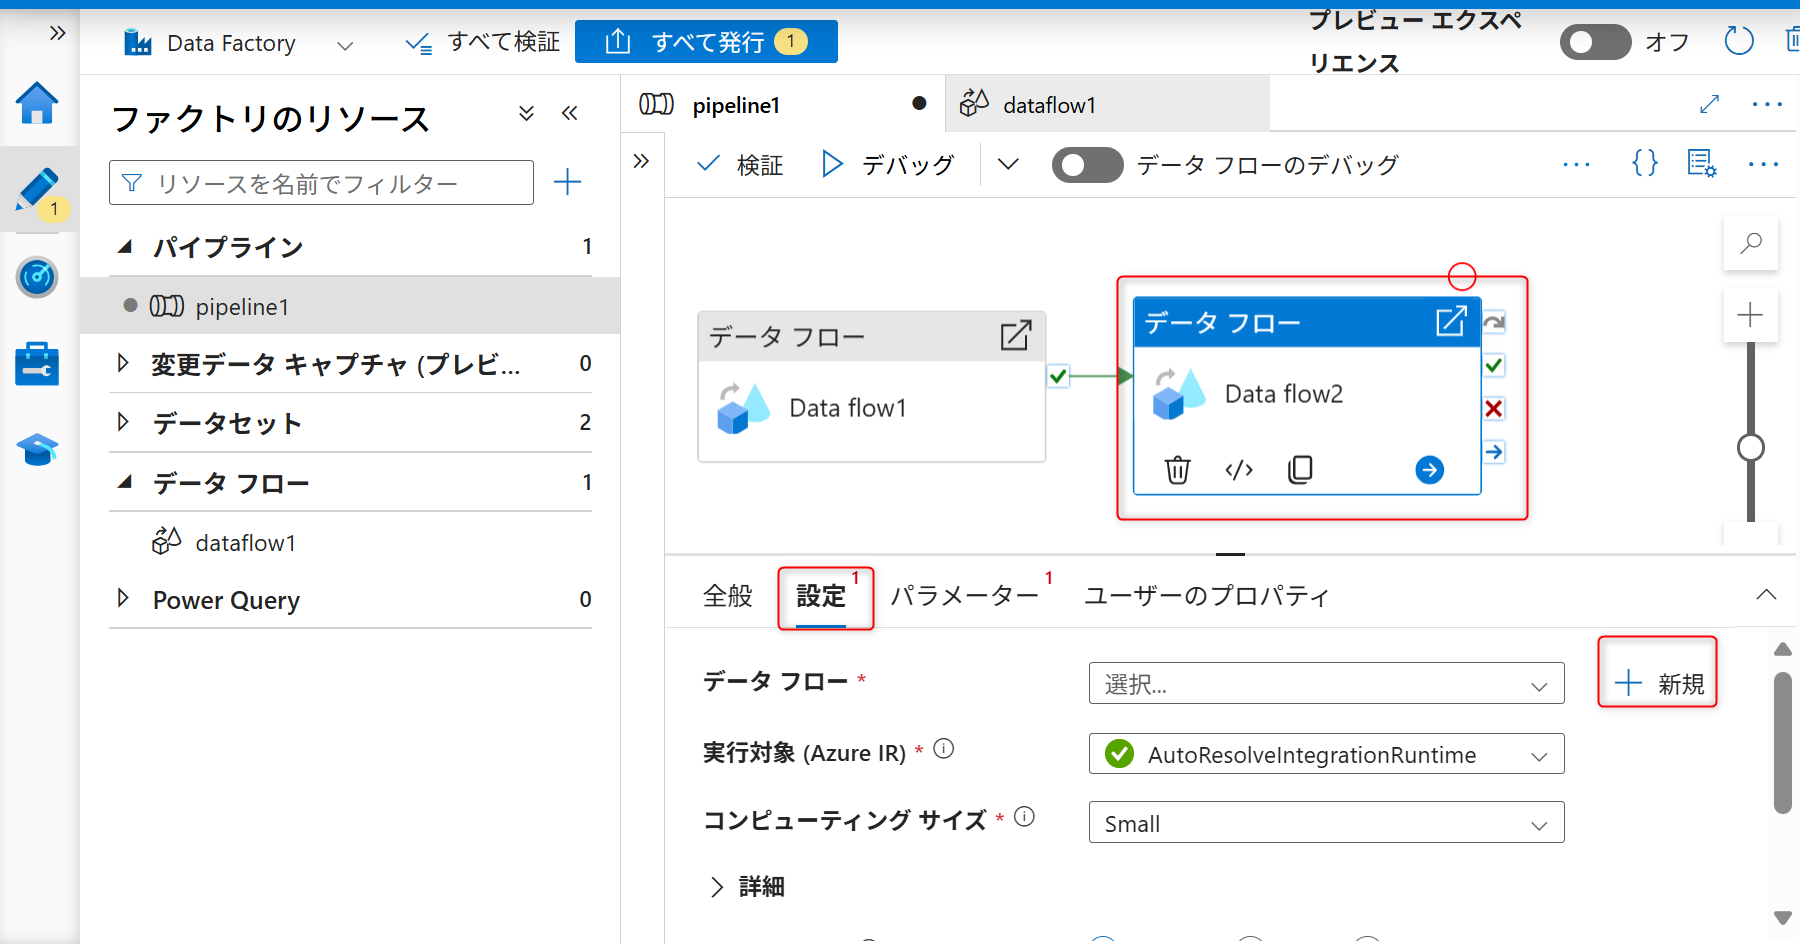Open the Monitor gauge icon in sidebar
Image resolution: width=1800 pixels, height=944 pixels.
tap(37, 277)
